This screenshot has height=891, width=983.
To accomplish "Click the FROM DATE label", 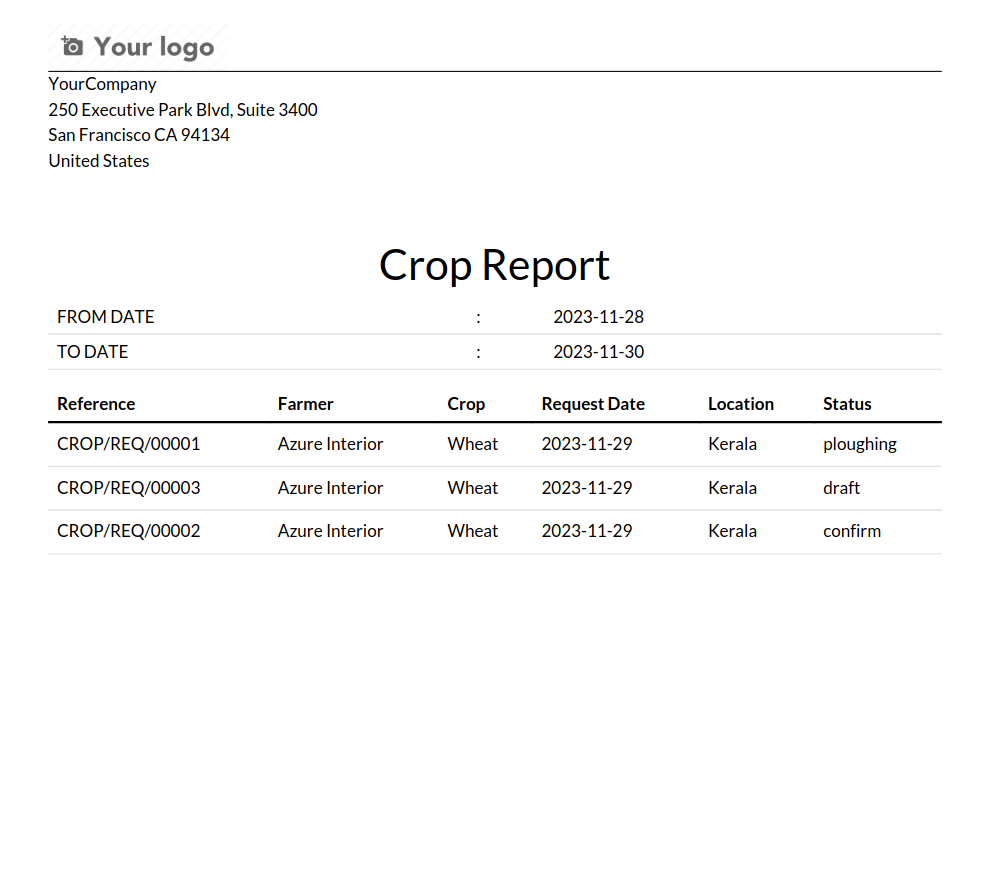I will click(x=106, y=317).
